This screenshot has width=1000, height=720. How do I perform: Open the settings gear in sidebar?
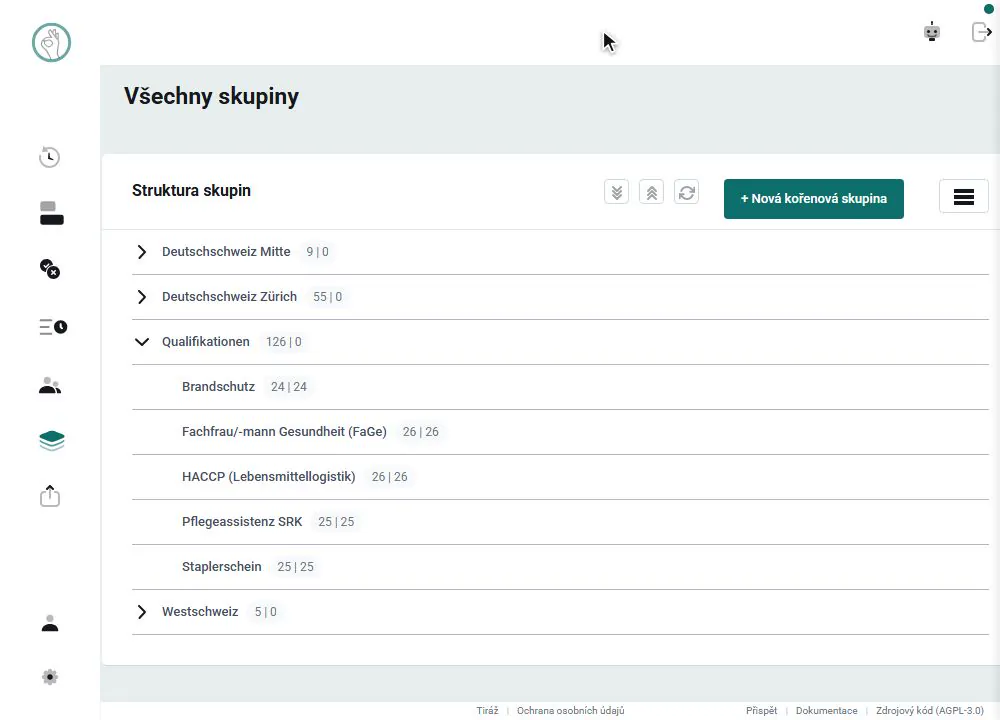(x=50, y=677)
